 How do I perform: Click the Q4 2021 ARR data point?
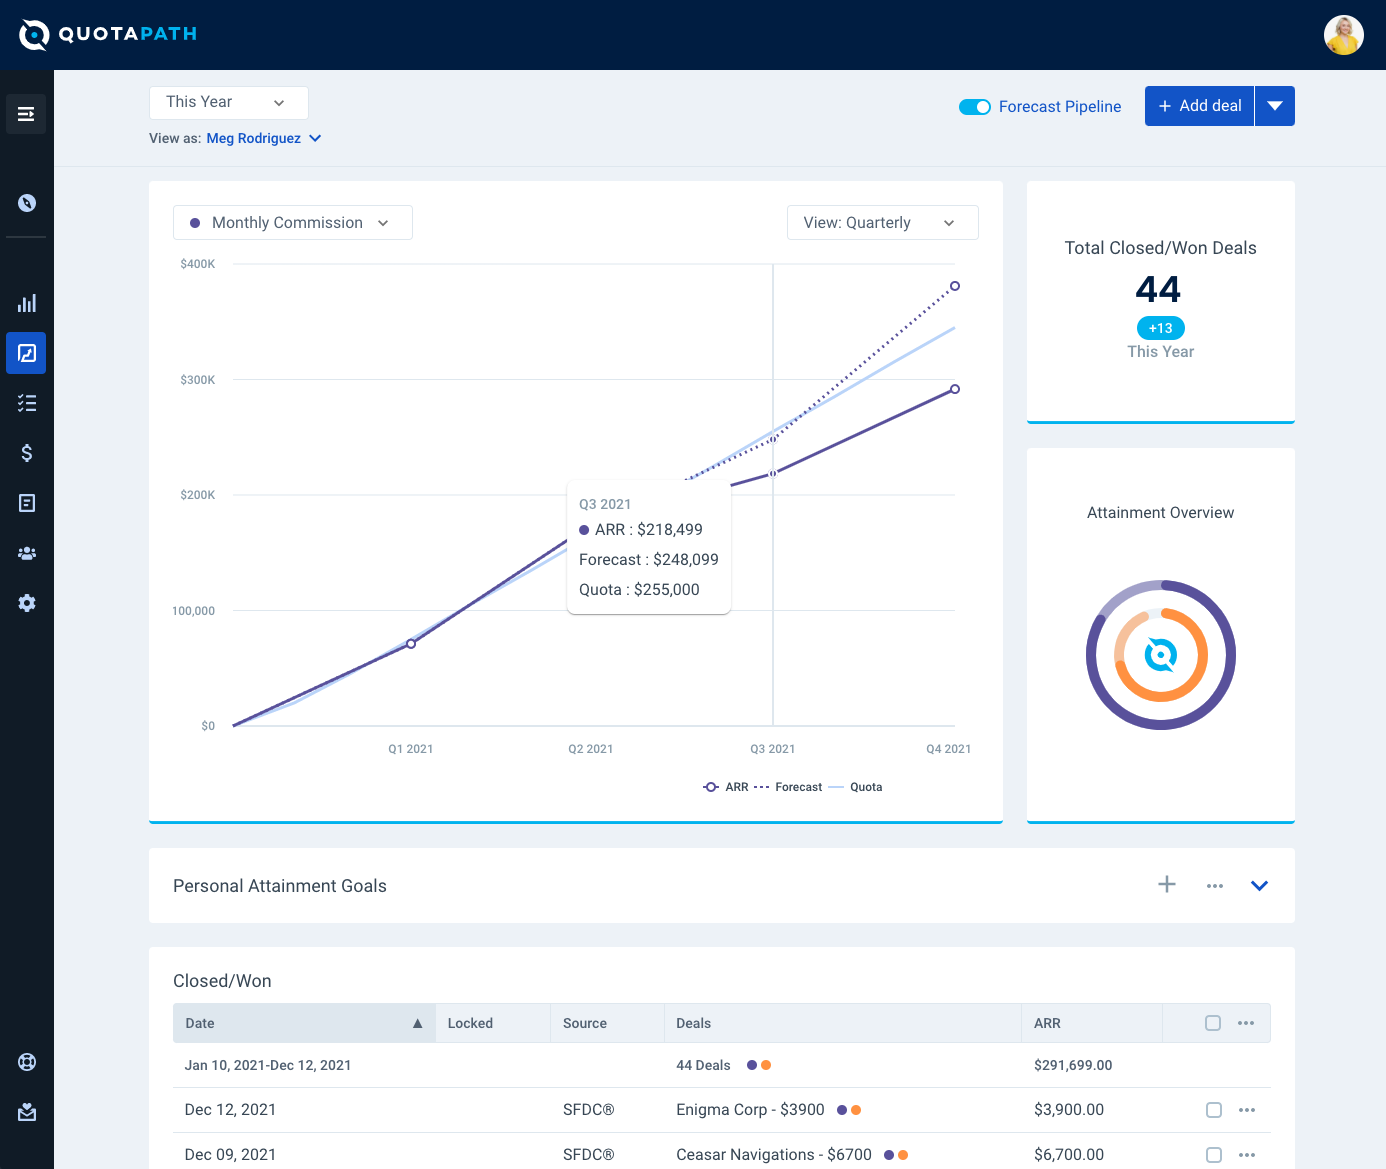coord(955,389)
